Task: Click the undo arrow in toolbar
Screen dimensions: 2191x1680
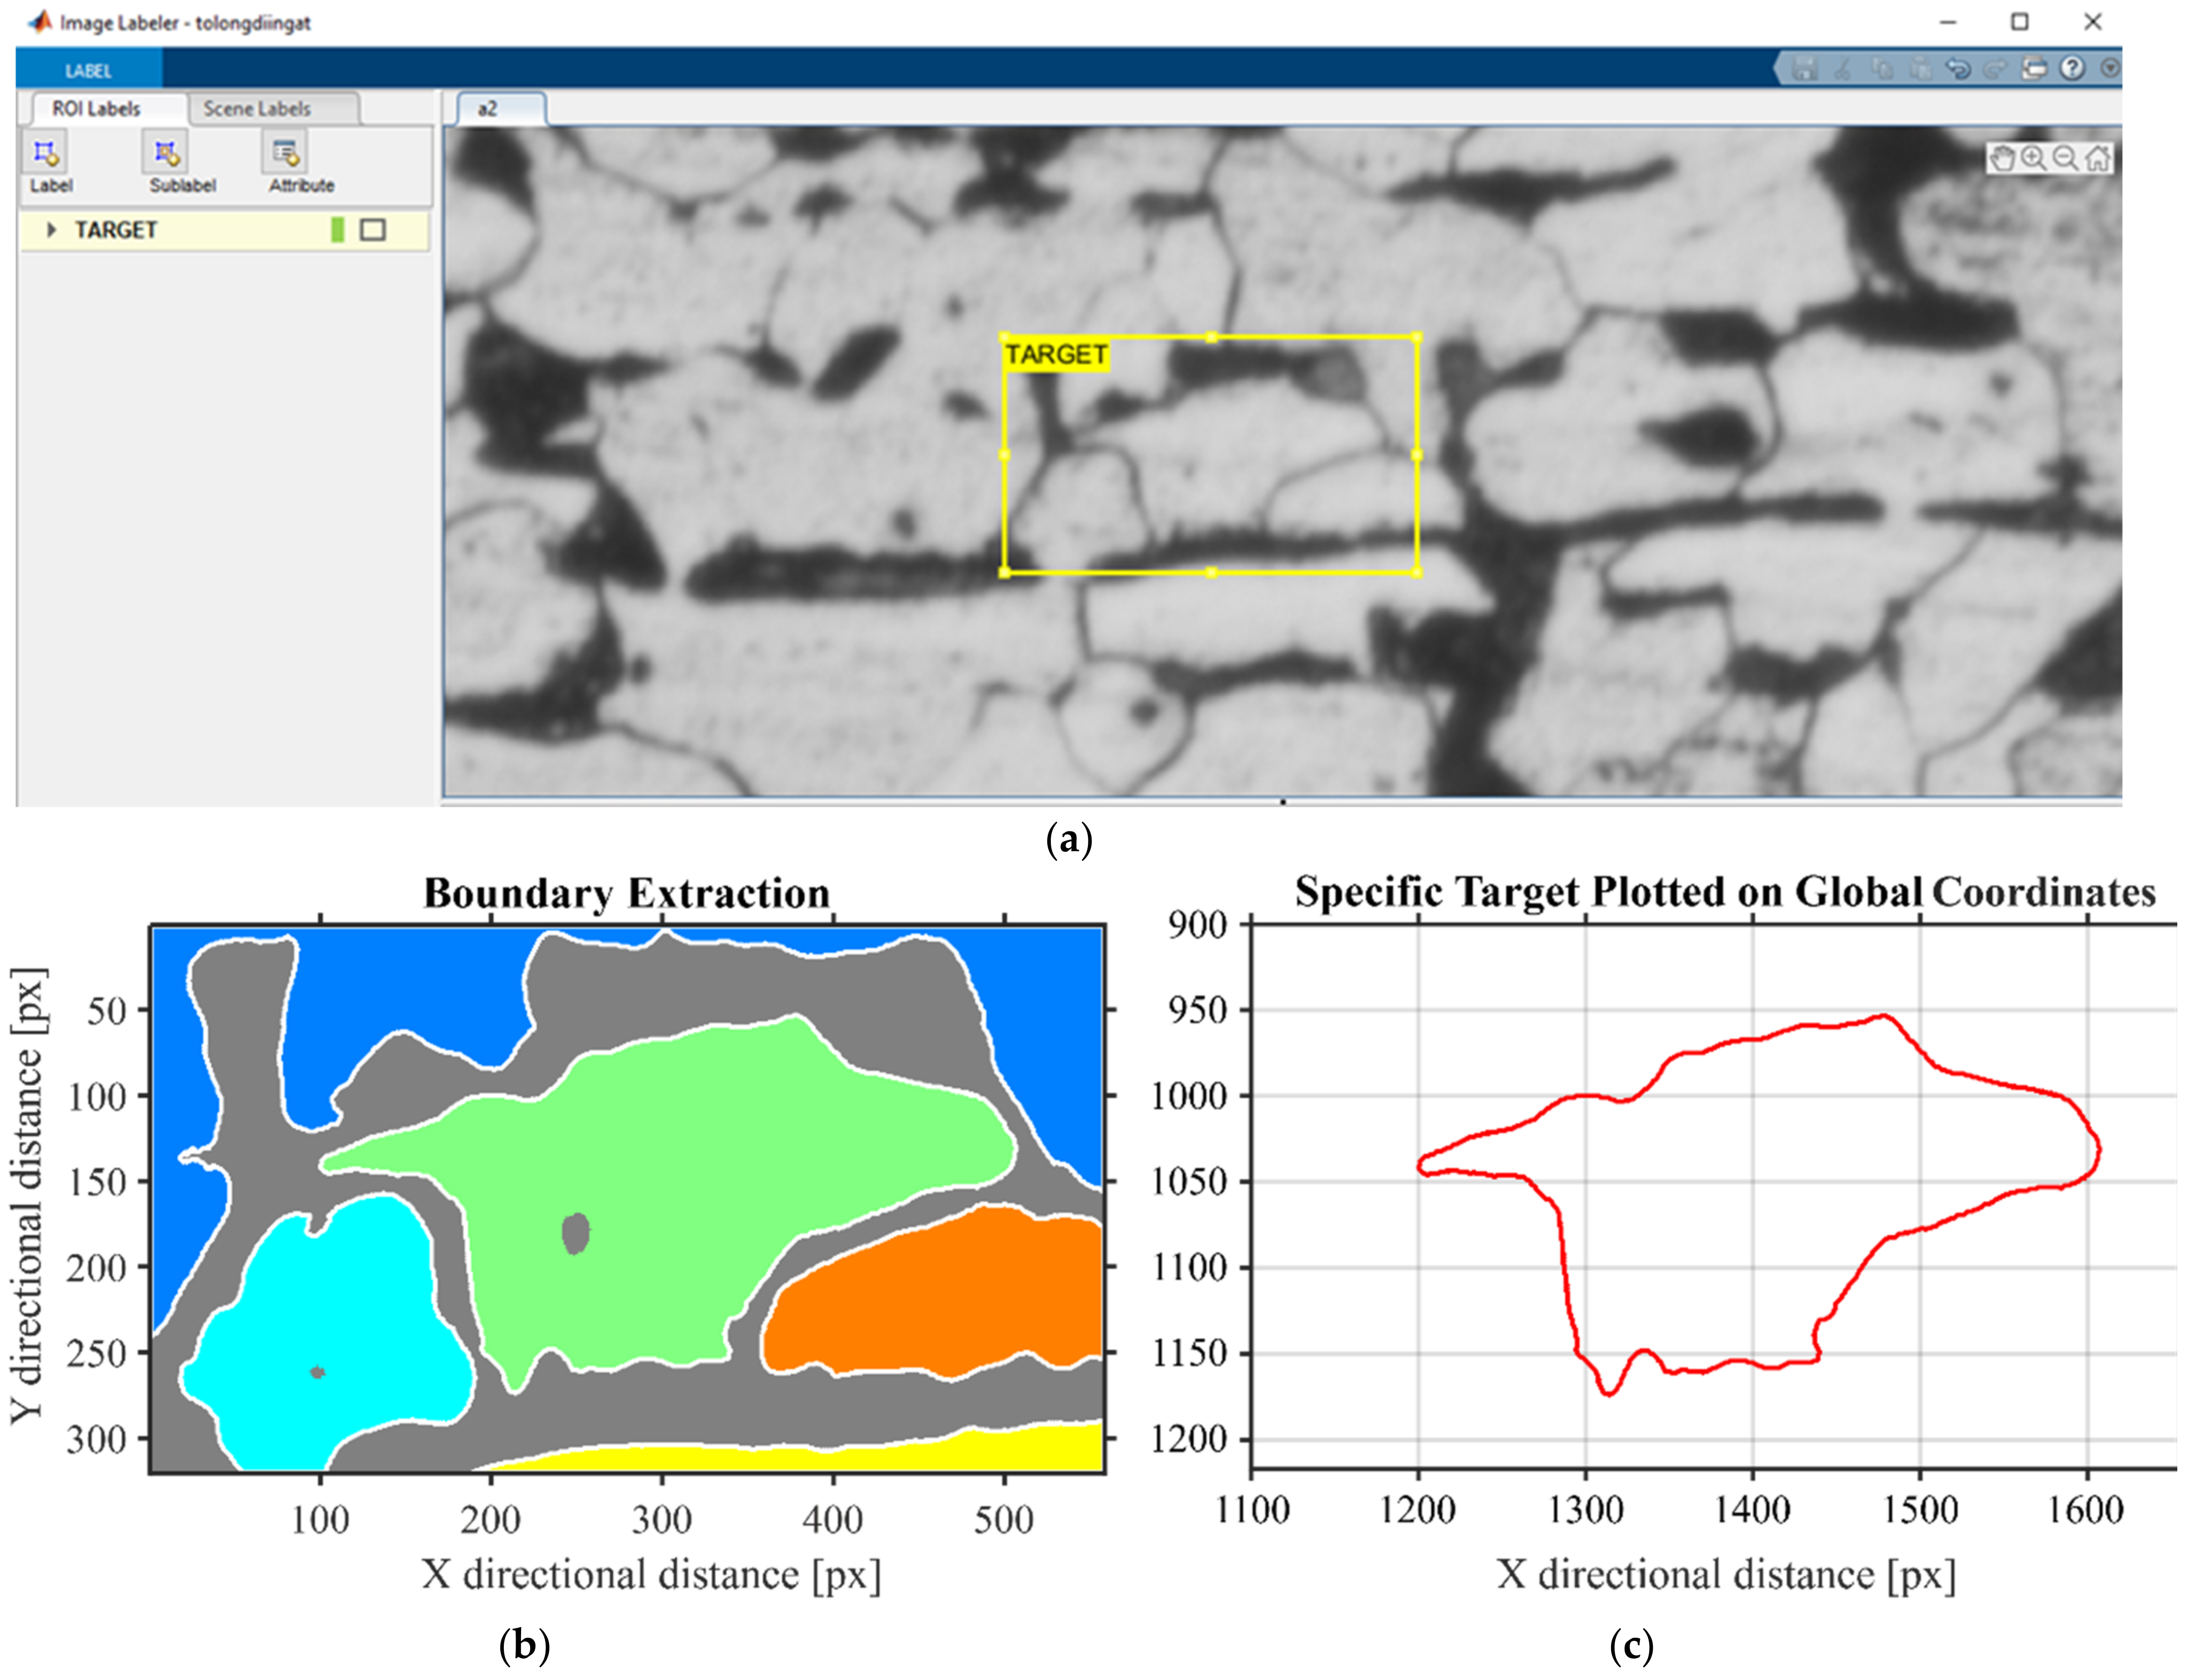Action: pos(1958,68)
